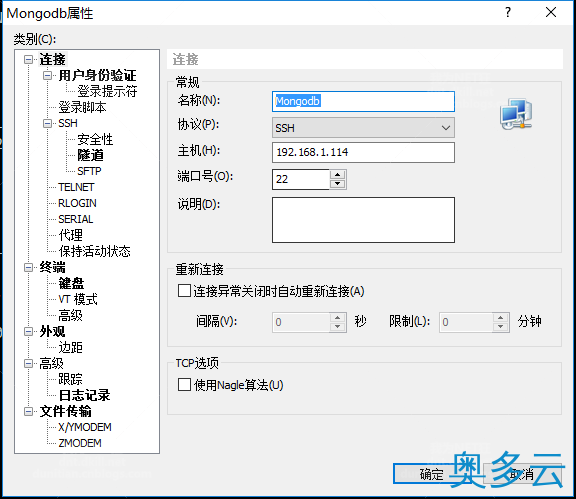Select 登录提示符 in the tree
The height and width of the screenshot is (499, 576).
[107, 91]
